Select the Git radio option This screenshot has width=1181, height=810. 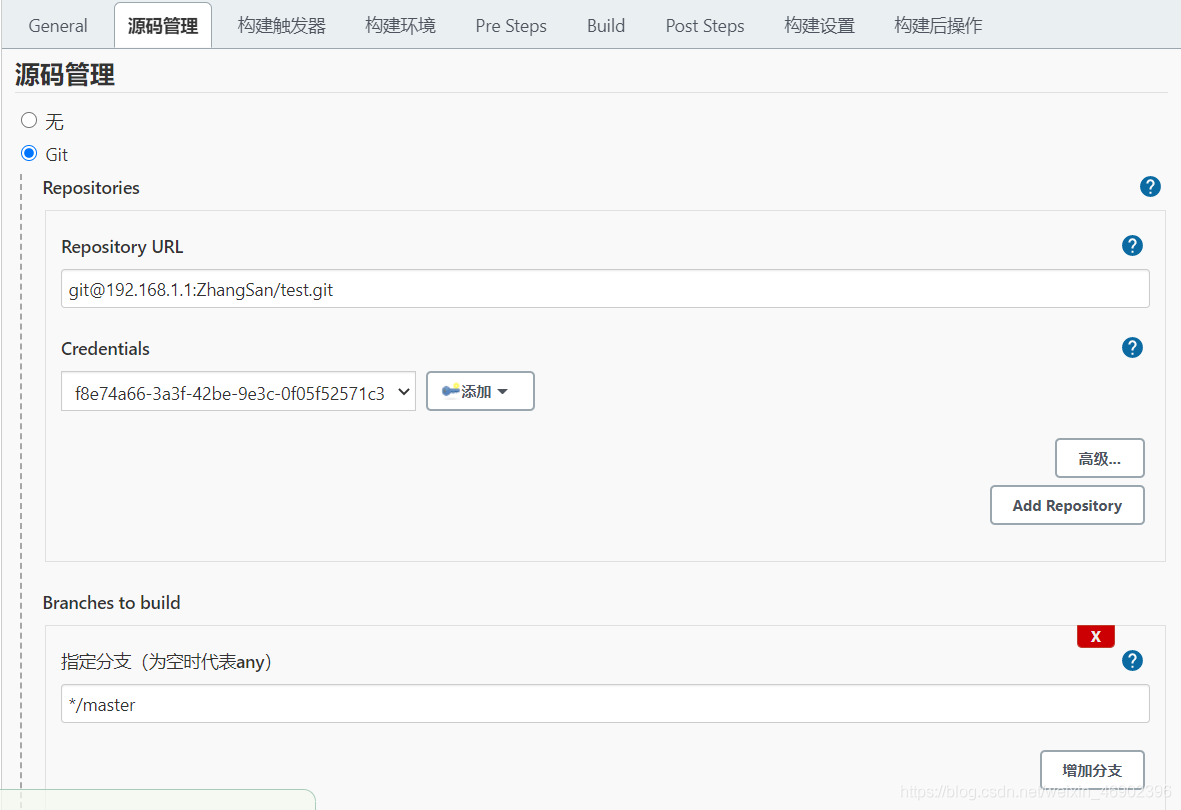pyautogui.click(x=29, y=154)
